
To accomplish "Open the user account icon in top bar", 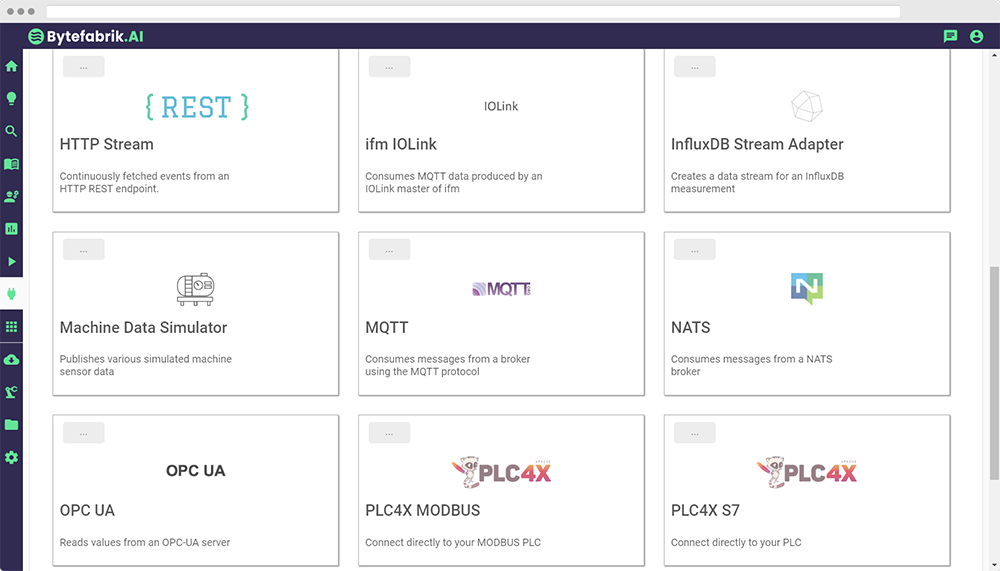I will pyautogui.click(x=977, y=36).
